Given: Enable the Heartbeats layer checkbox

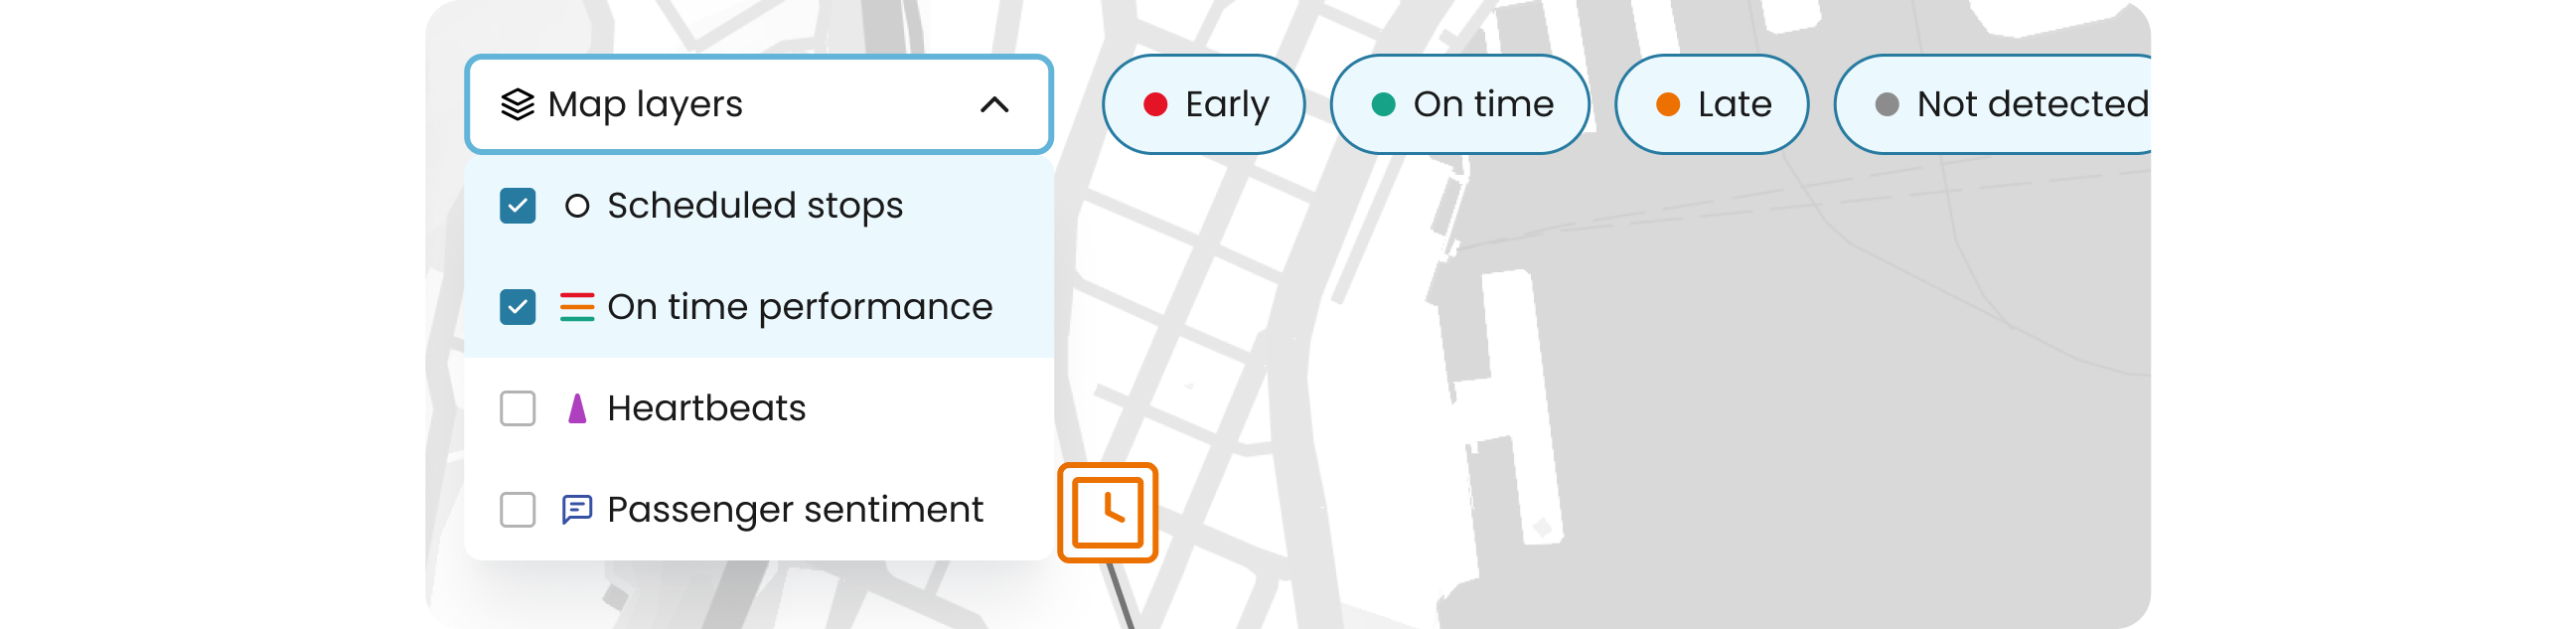Looking at the screenshot, I should coord(518,408).
